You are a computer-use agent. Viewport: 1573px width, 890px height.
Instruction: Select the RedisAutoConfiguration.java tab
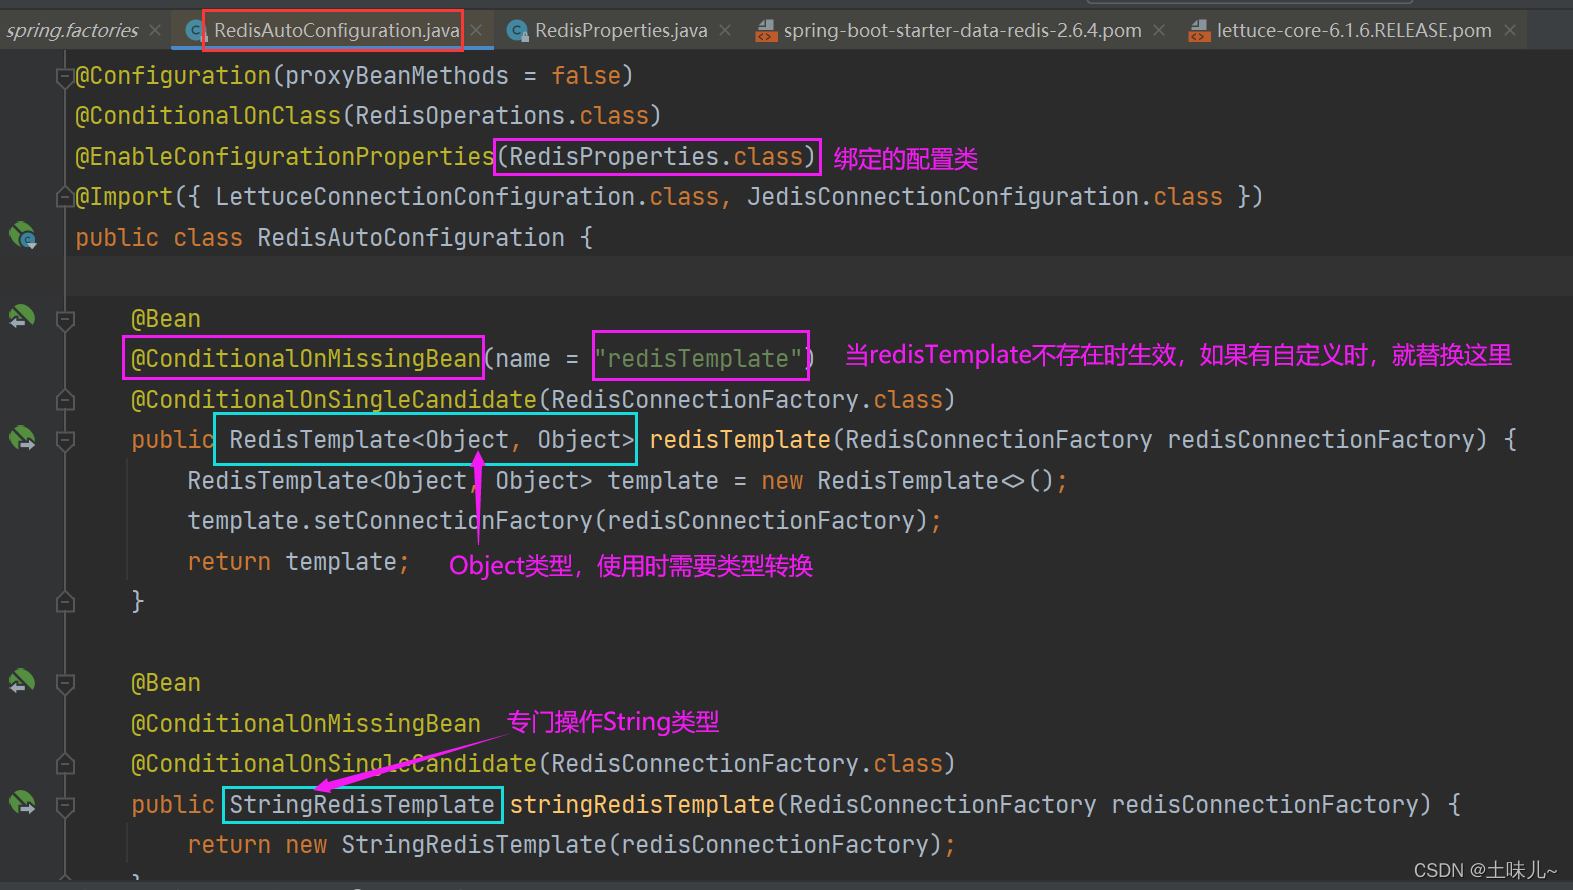pyautogui.click(x=336, y=31)
